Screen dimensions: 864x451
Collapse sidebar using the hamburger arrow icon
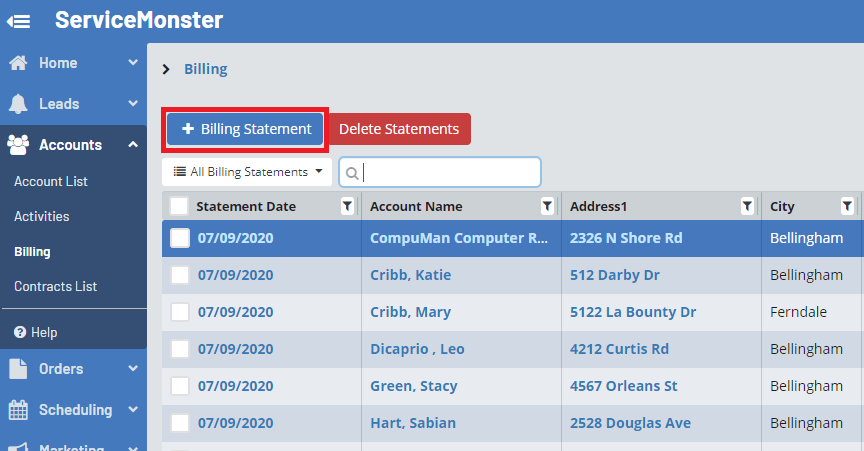click(x=18, y=20)
